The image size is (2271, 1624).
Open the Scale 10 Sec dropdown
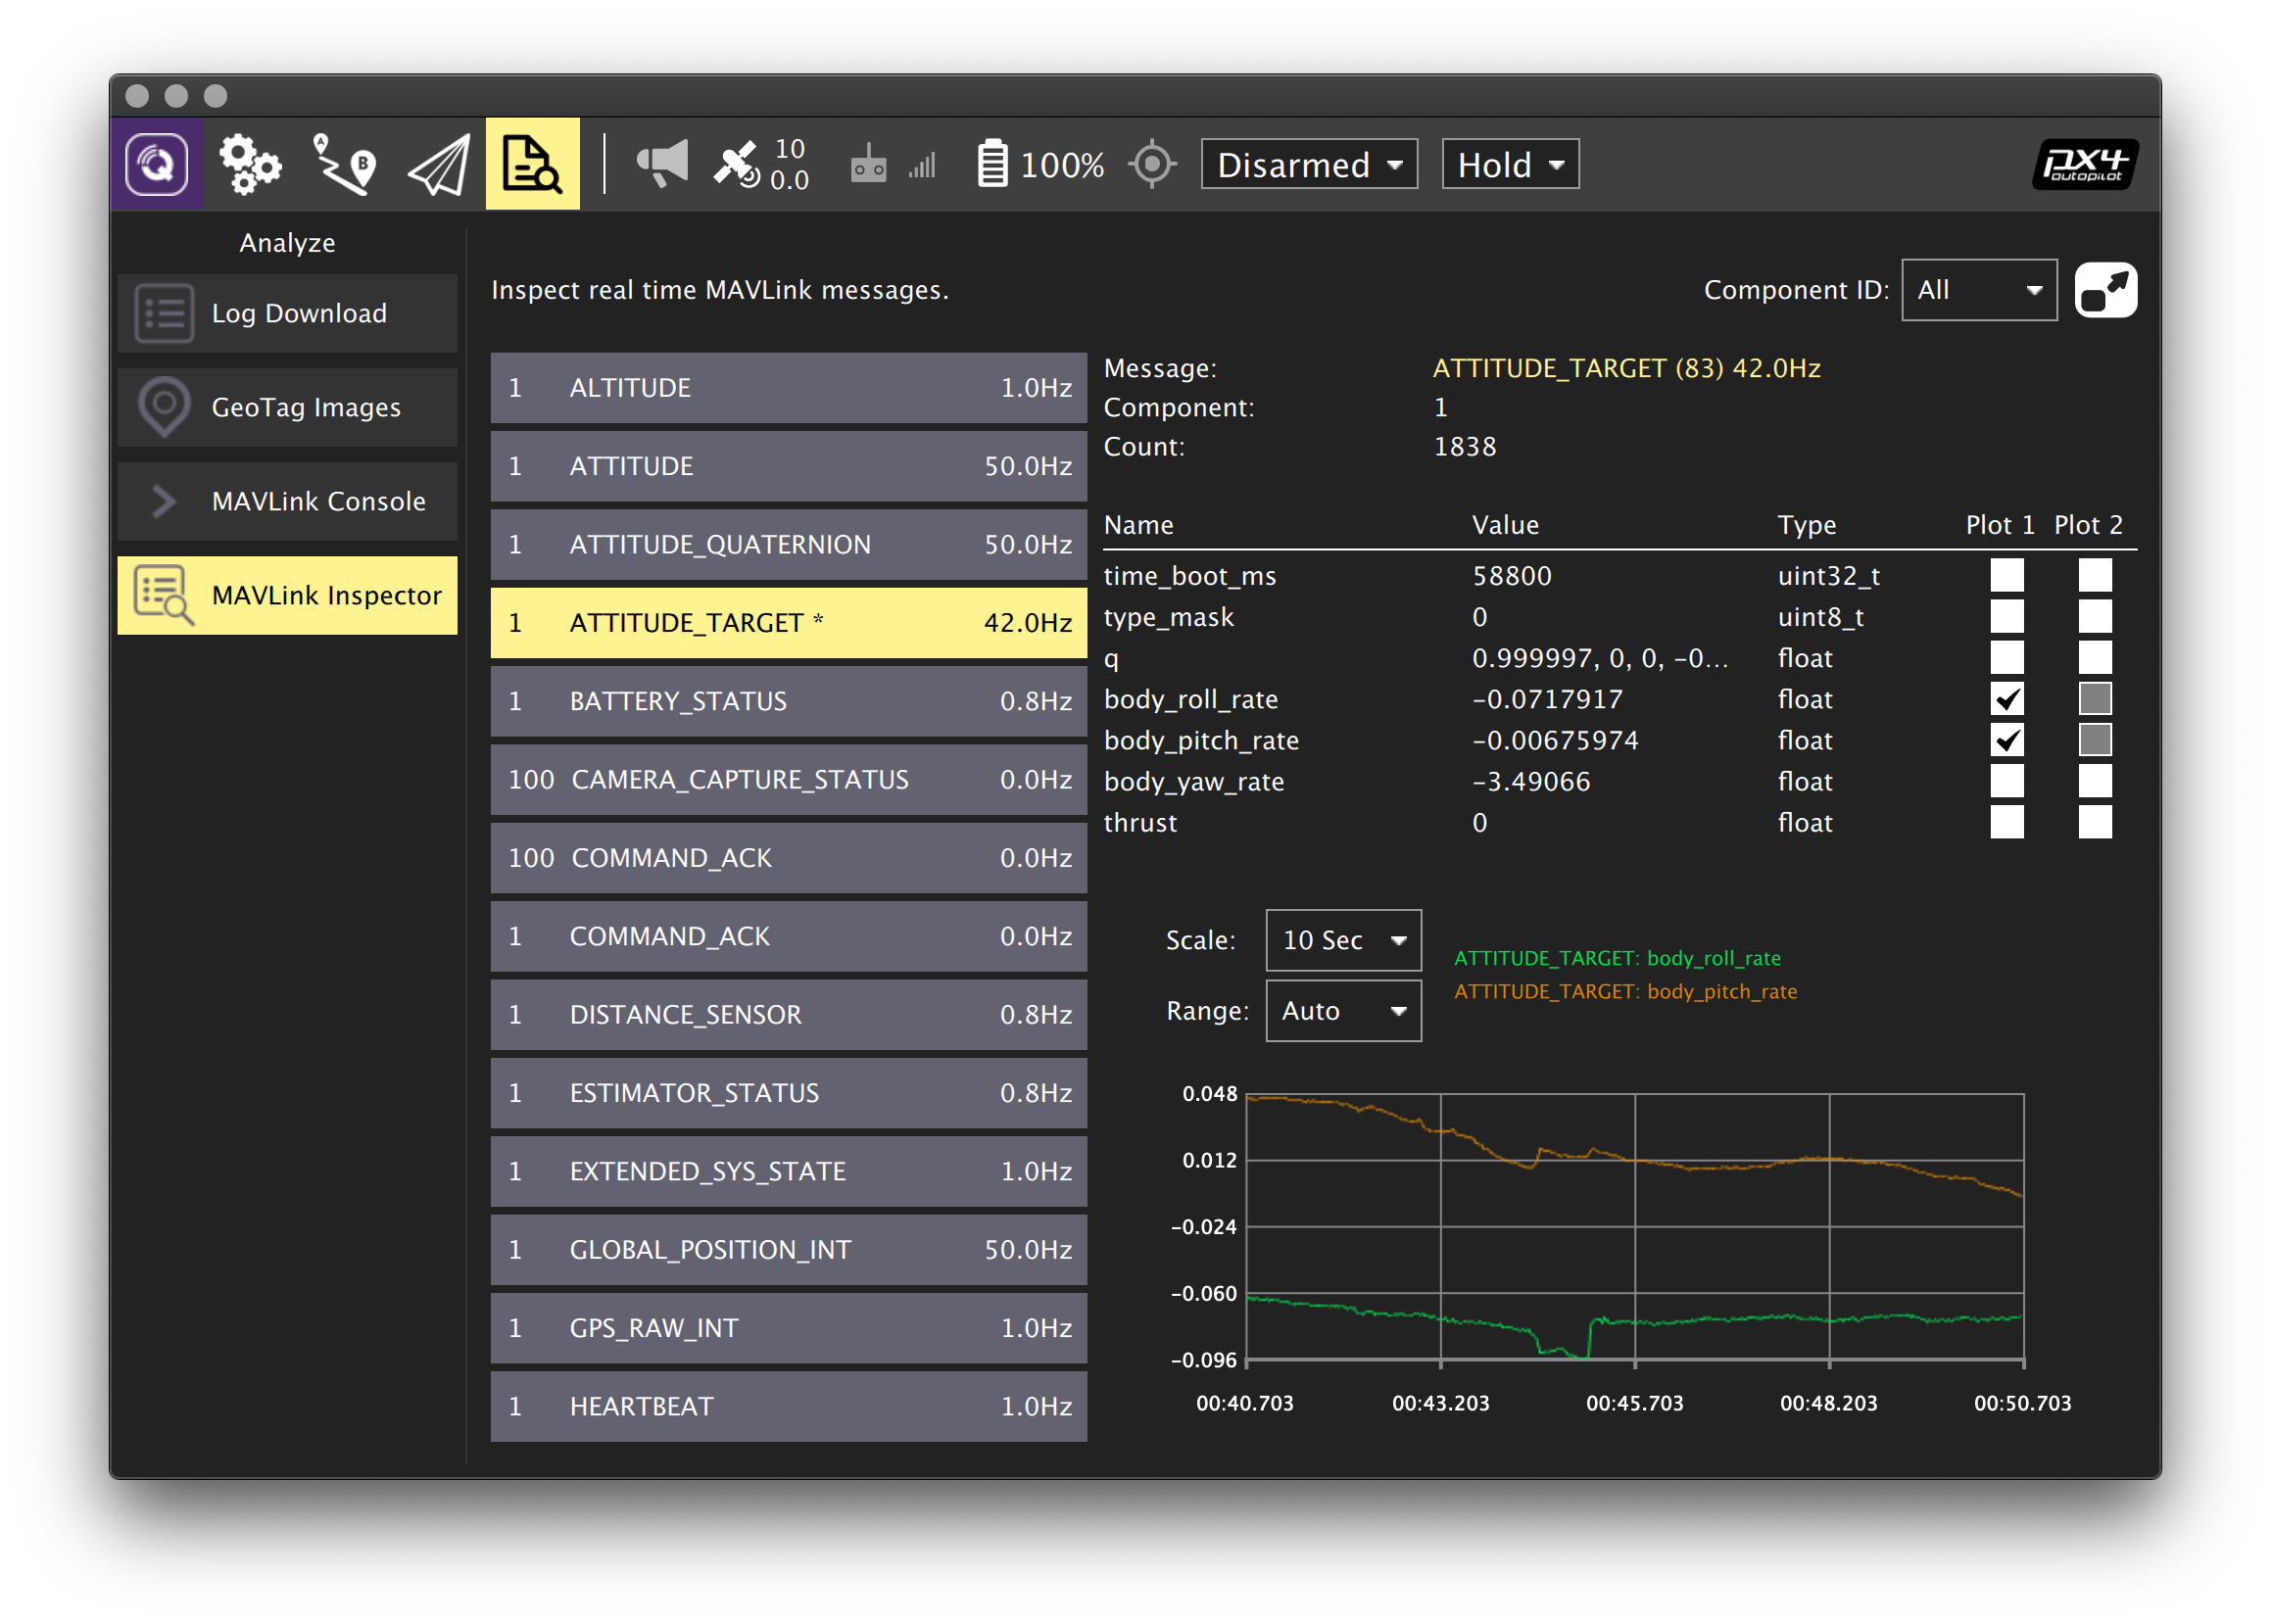pyautogui.click(x=1343, y=940)
